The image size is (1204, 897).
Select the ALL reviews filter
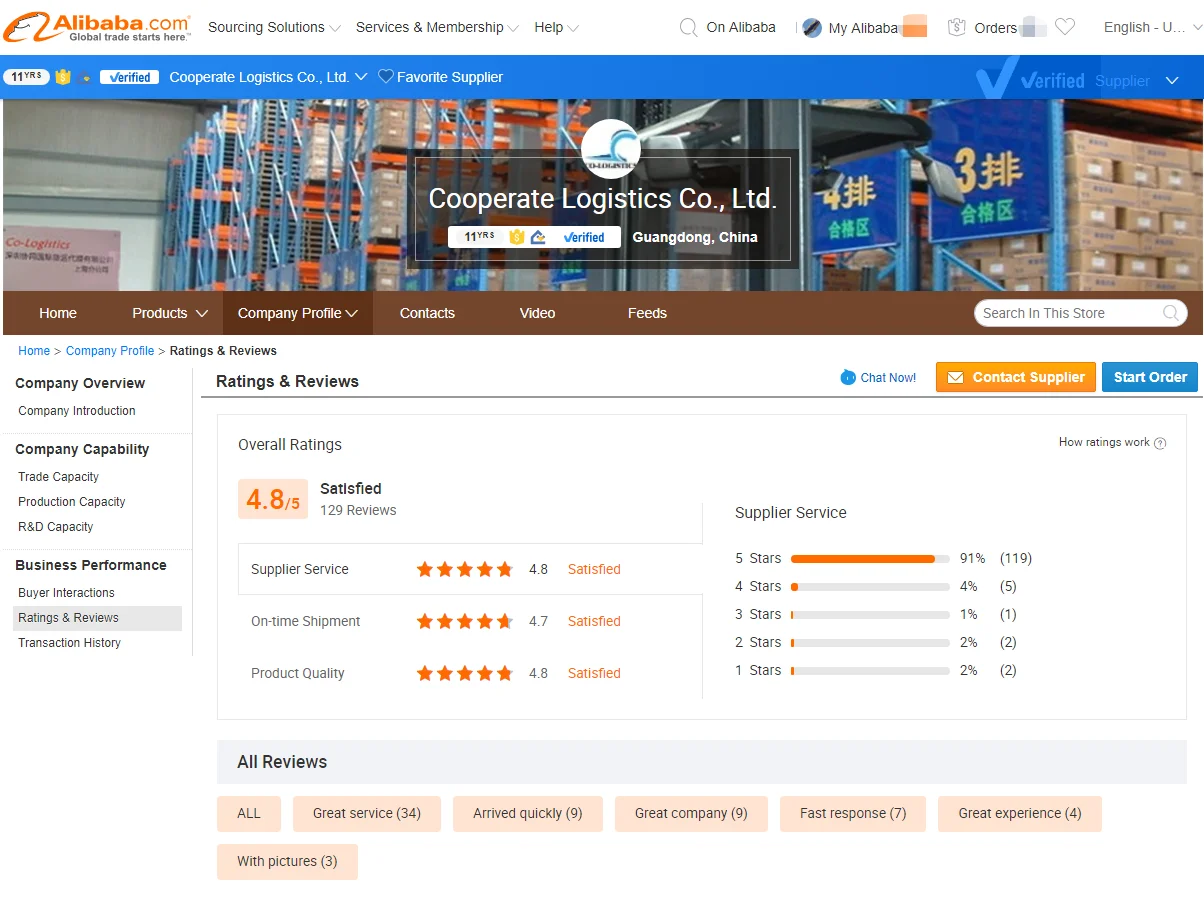[249, 813]
